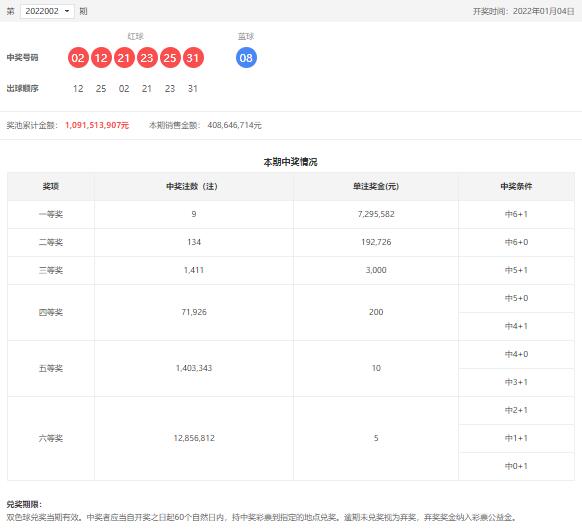
Task: Click condition cell 中1+1
Action: tap(516, 438)
